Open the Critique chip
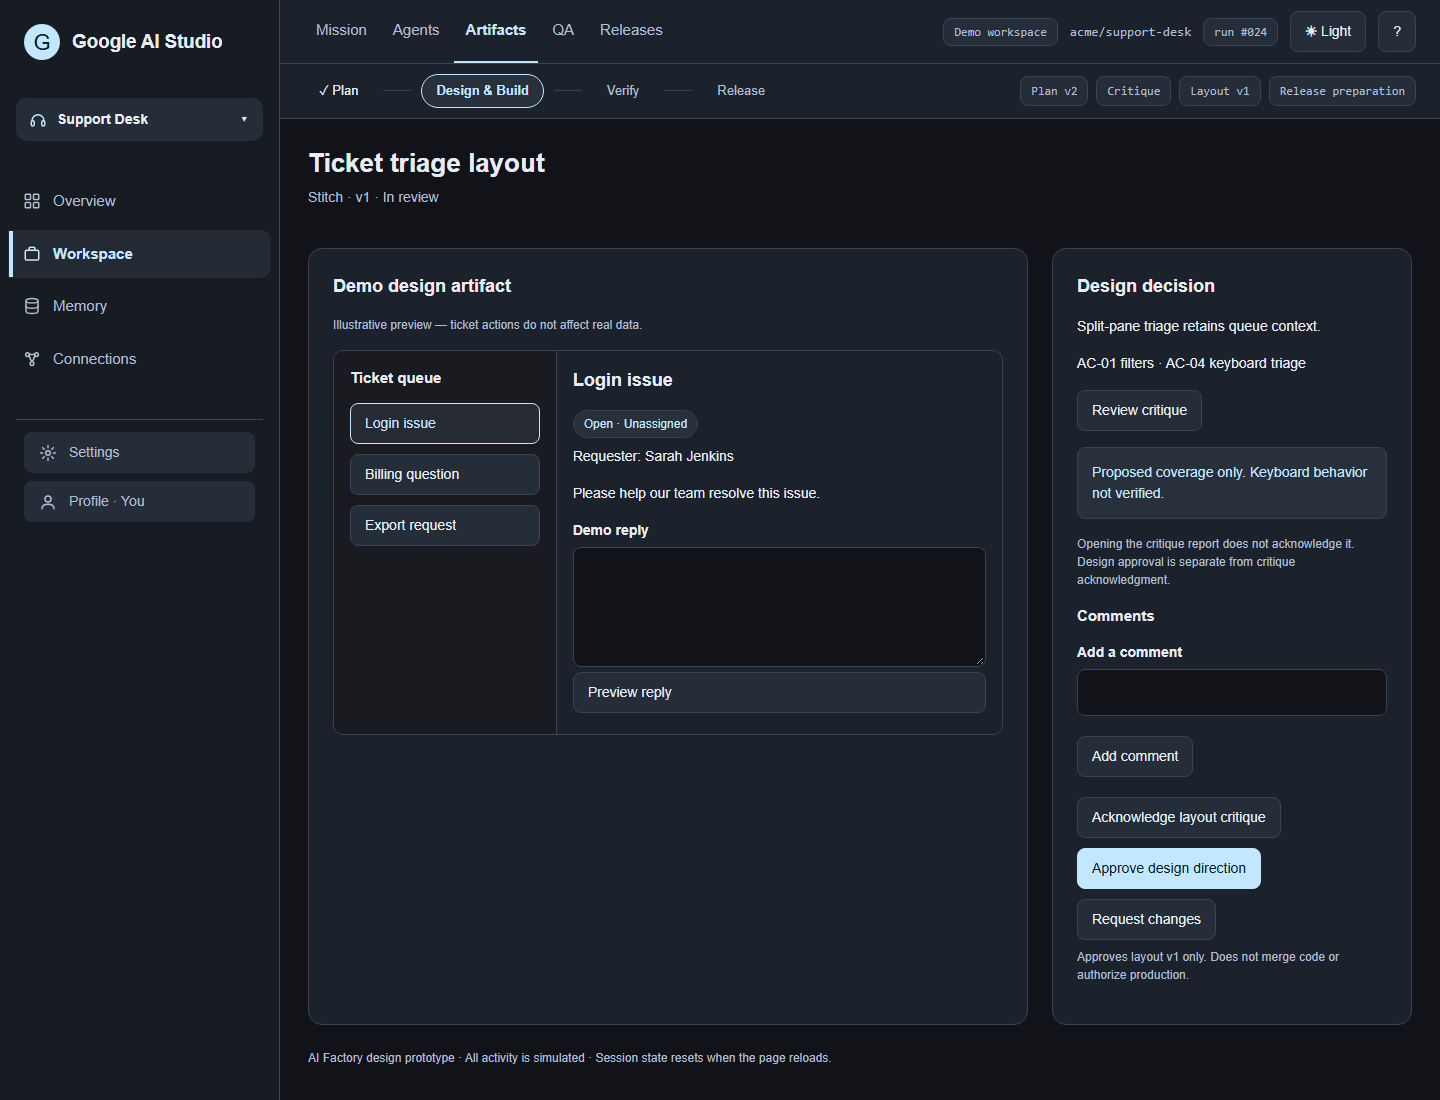This screenshot has height=1100, width=1440. pyautogui.click(x=1134, y=91)
